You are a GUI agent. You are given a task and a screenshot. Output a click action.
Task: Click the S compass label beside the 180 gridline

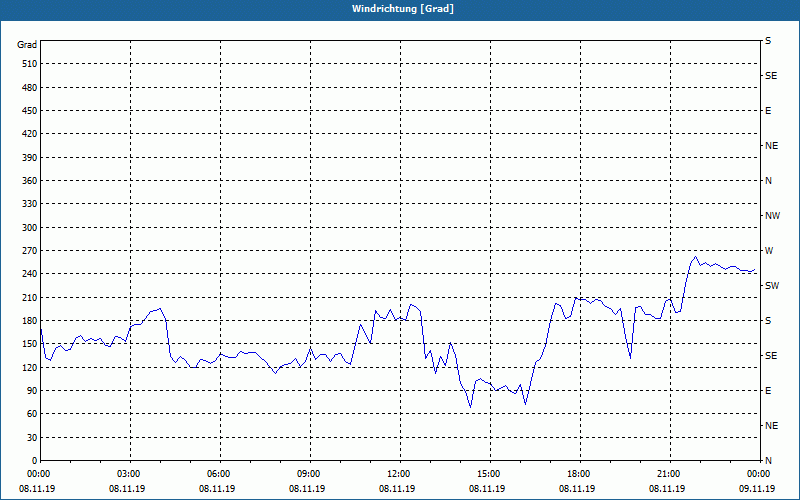[768, 321]
